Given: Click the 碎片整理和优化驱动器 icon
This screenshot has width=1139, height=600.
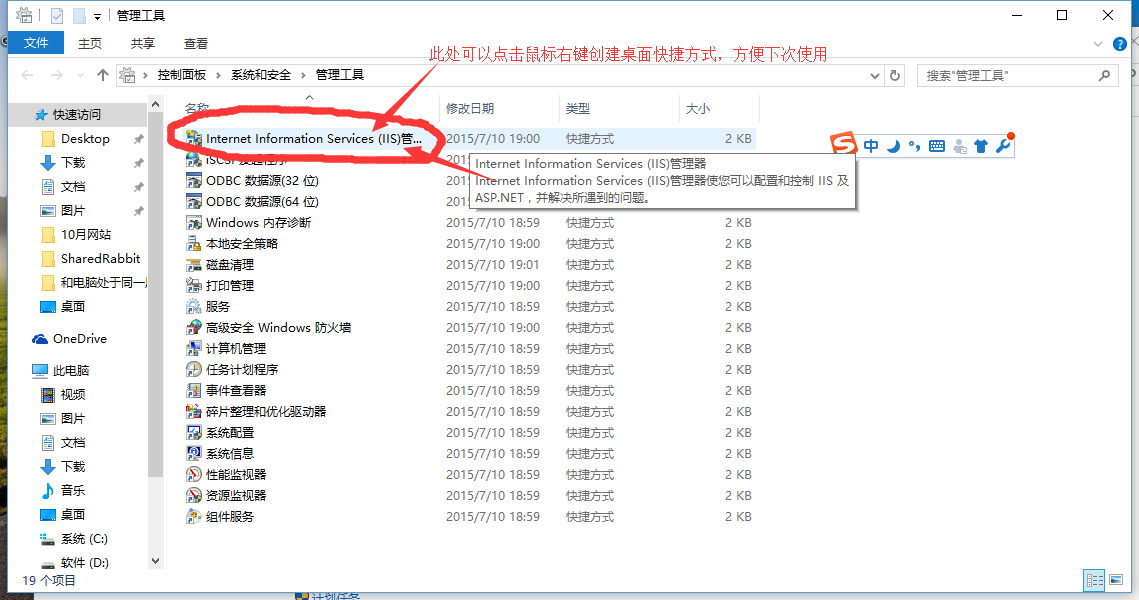Looking at the screenshot, I should (x=193, y=412).
